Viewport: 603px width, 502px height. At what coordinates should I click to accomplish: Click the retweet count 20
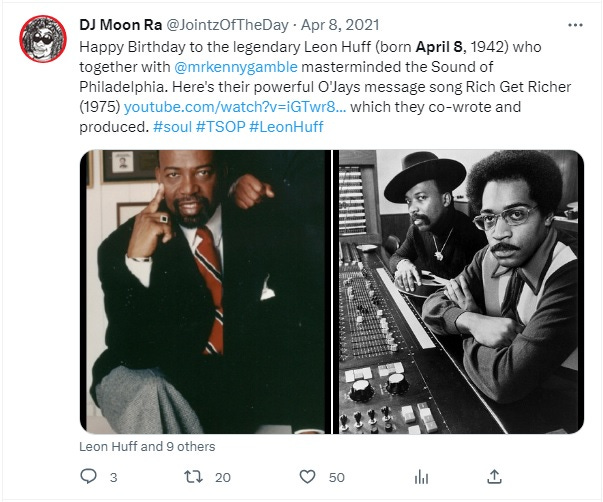223,478
